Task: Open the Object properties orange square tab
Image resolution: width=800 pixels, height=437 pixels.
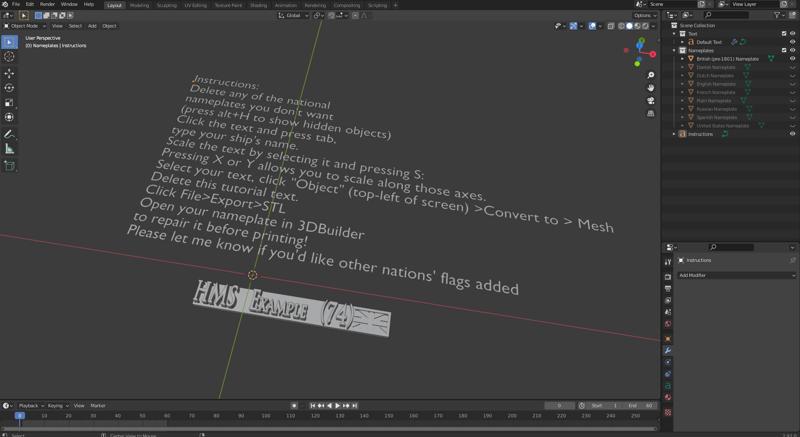Action: 668,338
